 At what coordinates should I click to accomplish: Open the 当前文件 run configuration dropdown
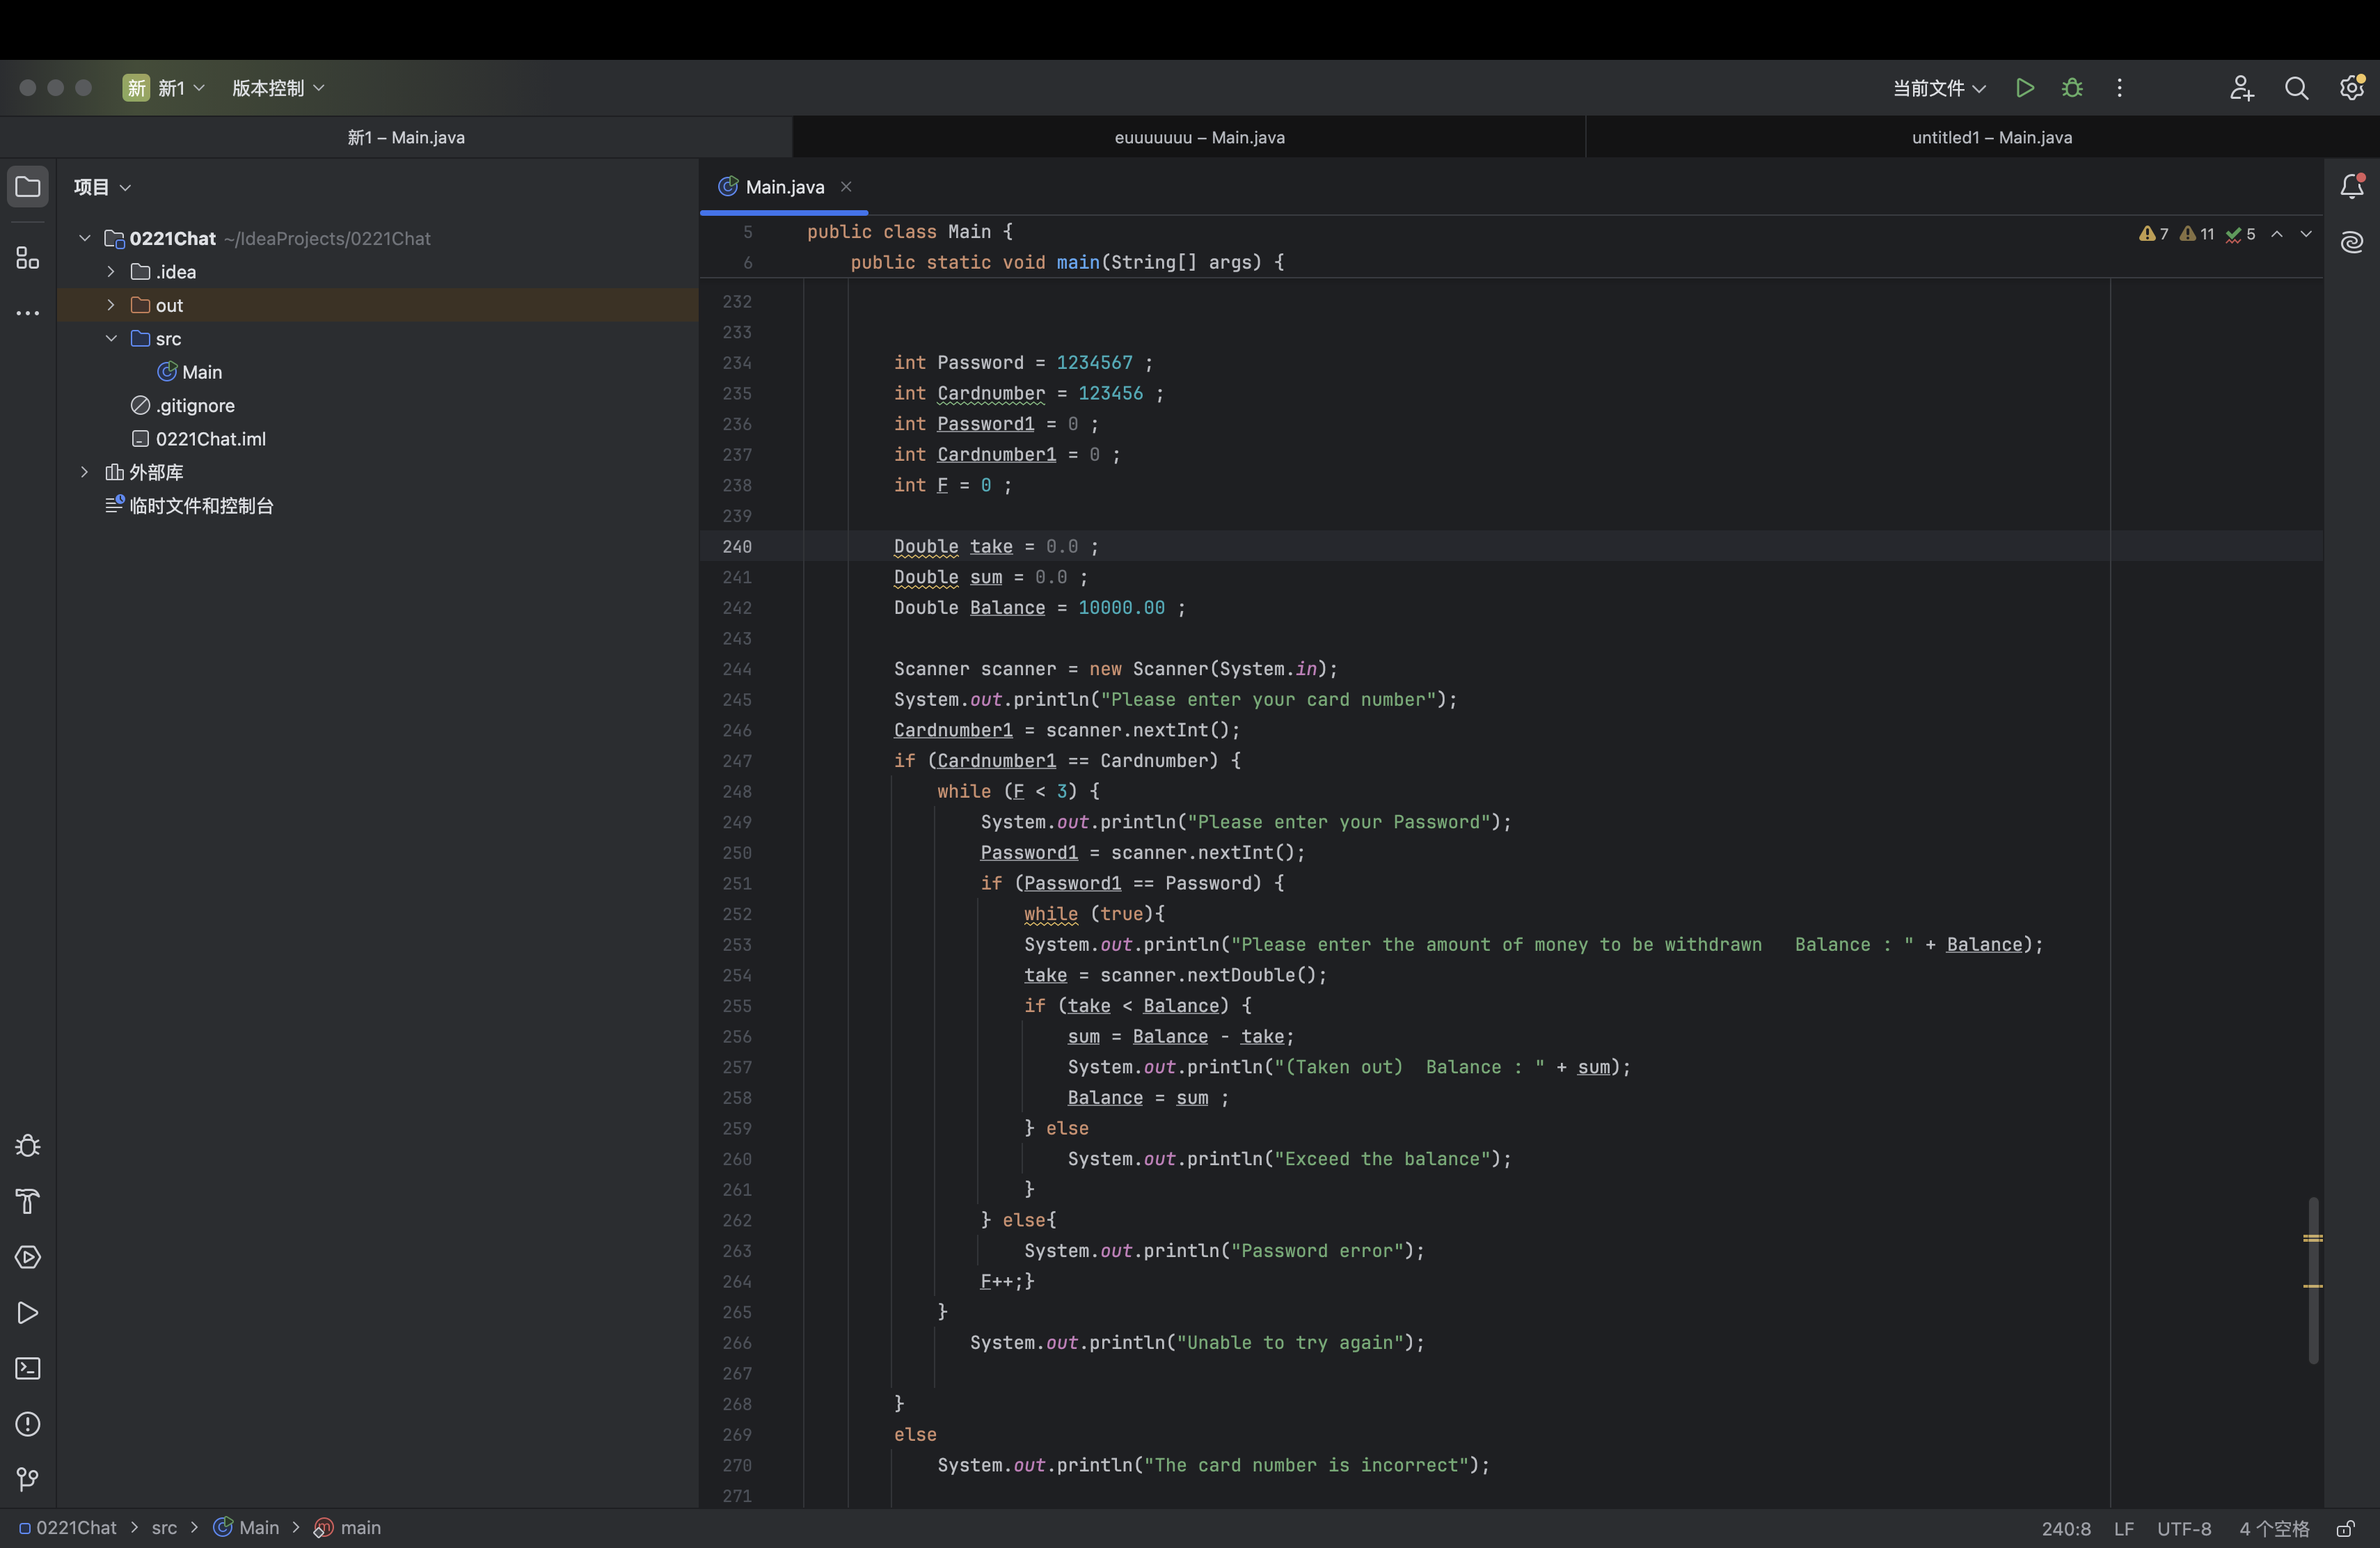click(1938, 88)
